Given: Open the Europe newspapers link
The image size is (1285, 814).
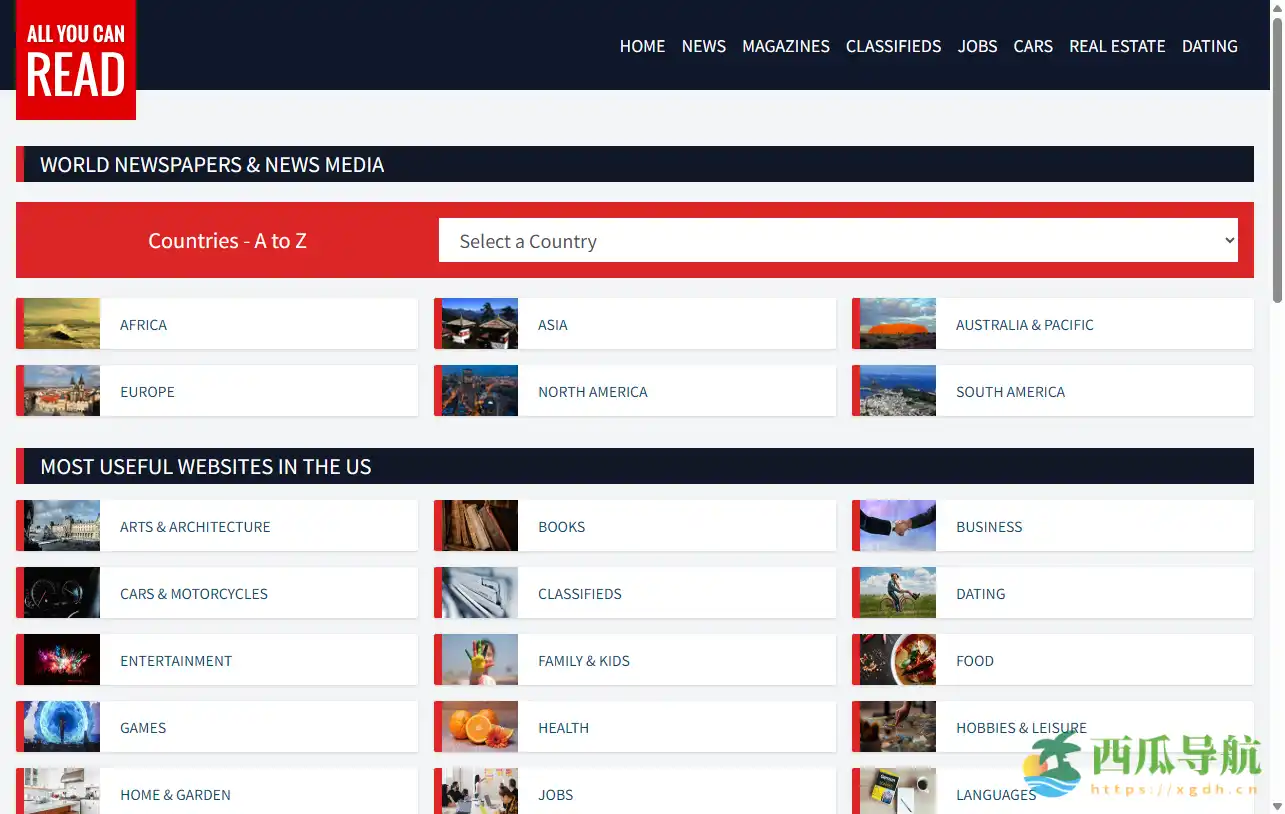Looking at the screenshot, I should [147, 392].
